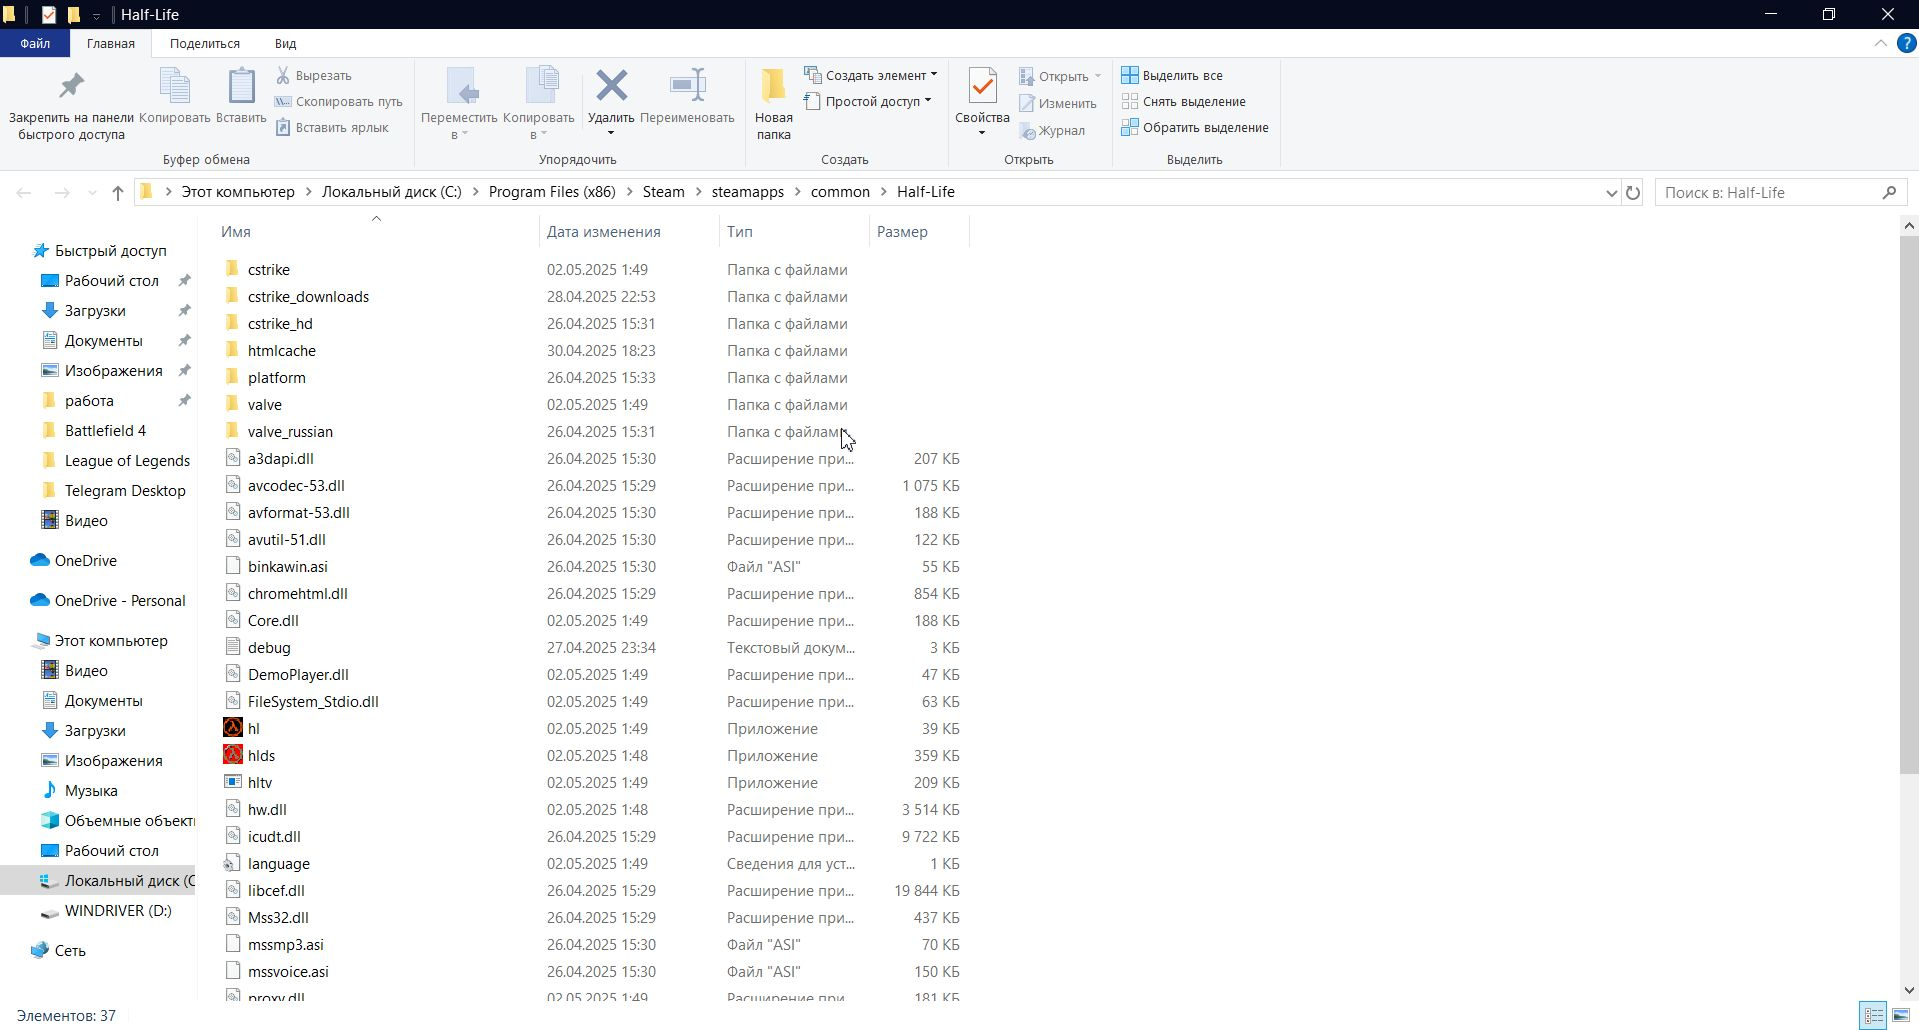This screenshot has width=1919, height=1030.
Task: Switch to large icons view toggle
Action: [1900, 1015]
